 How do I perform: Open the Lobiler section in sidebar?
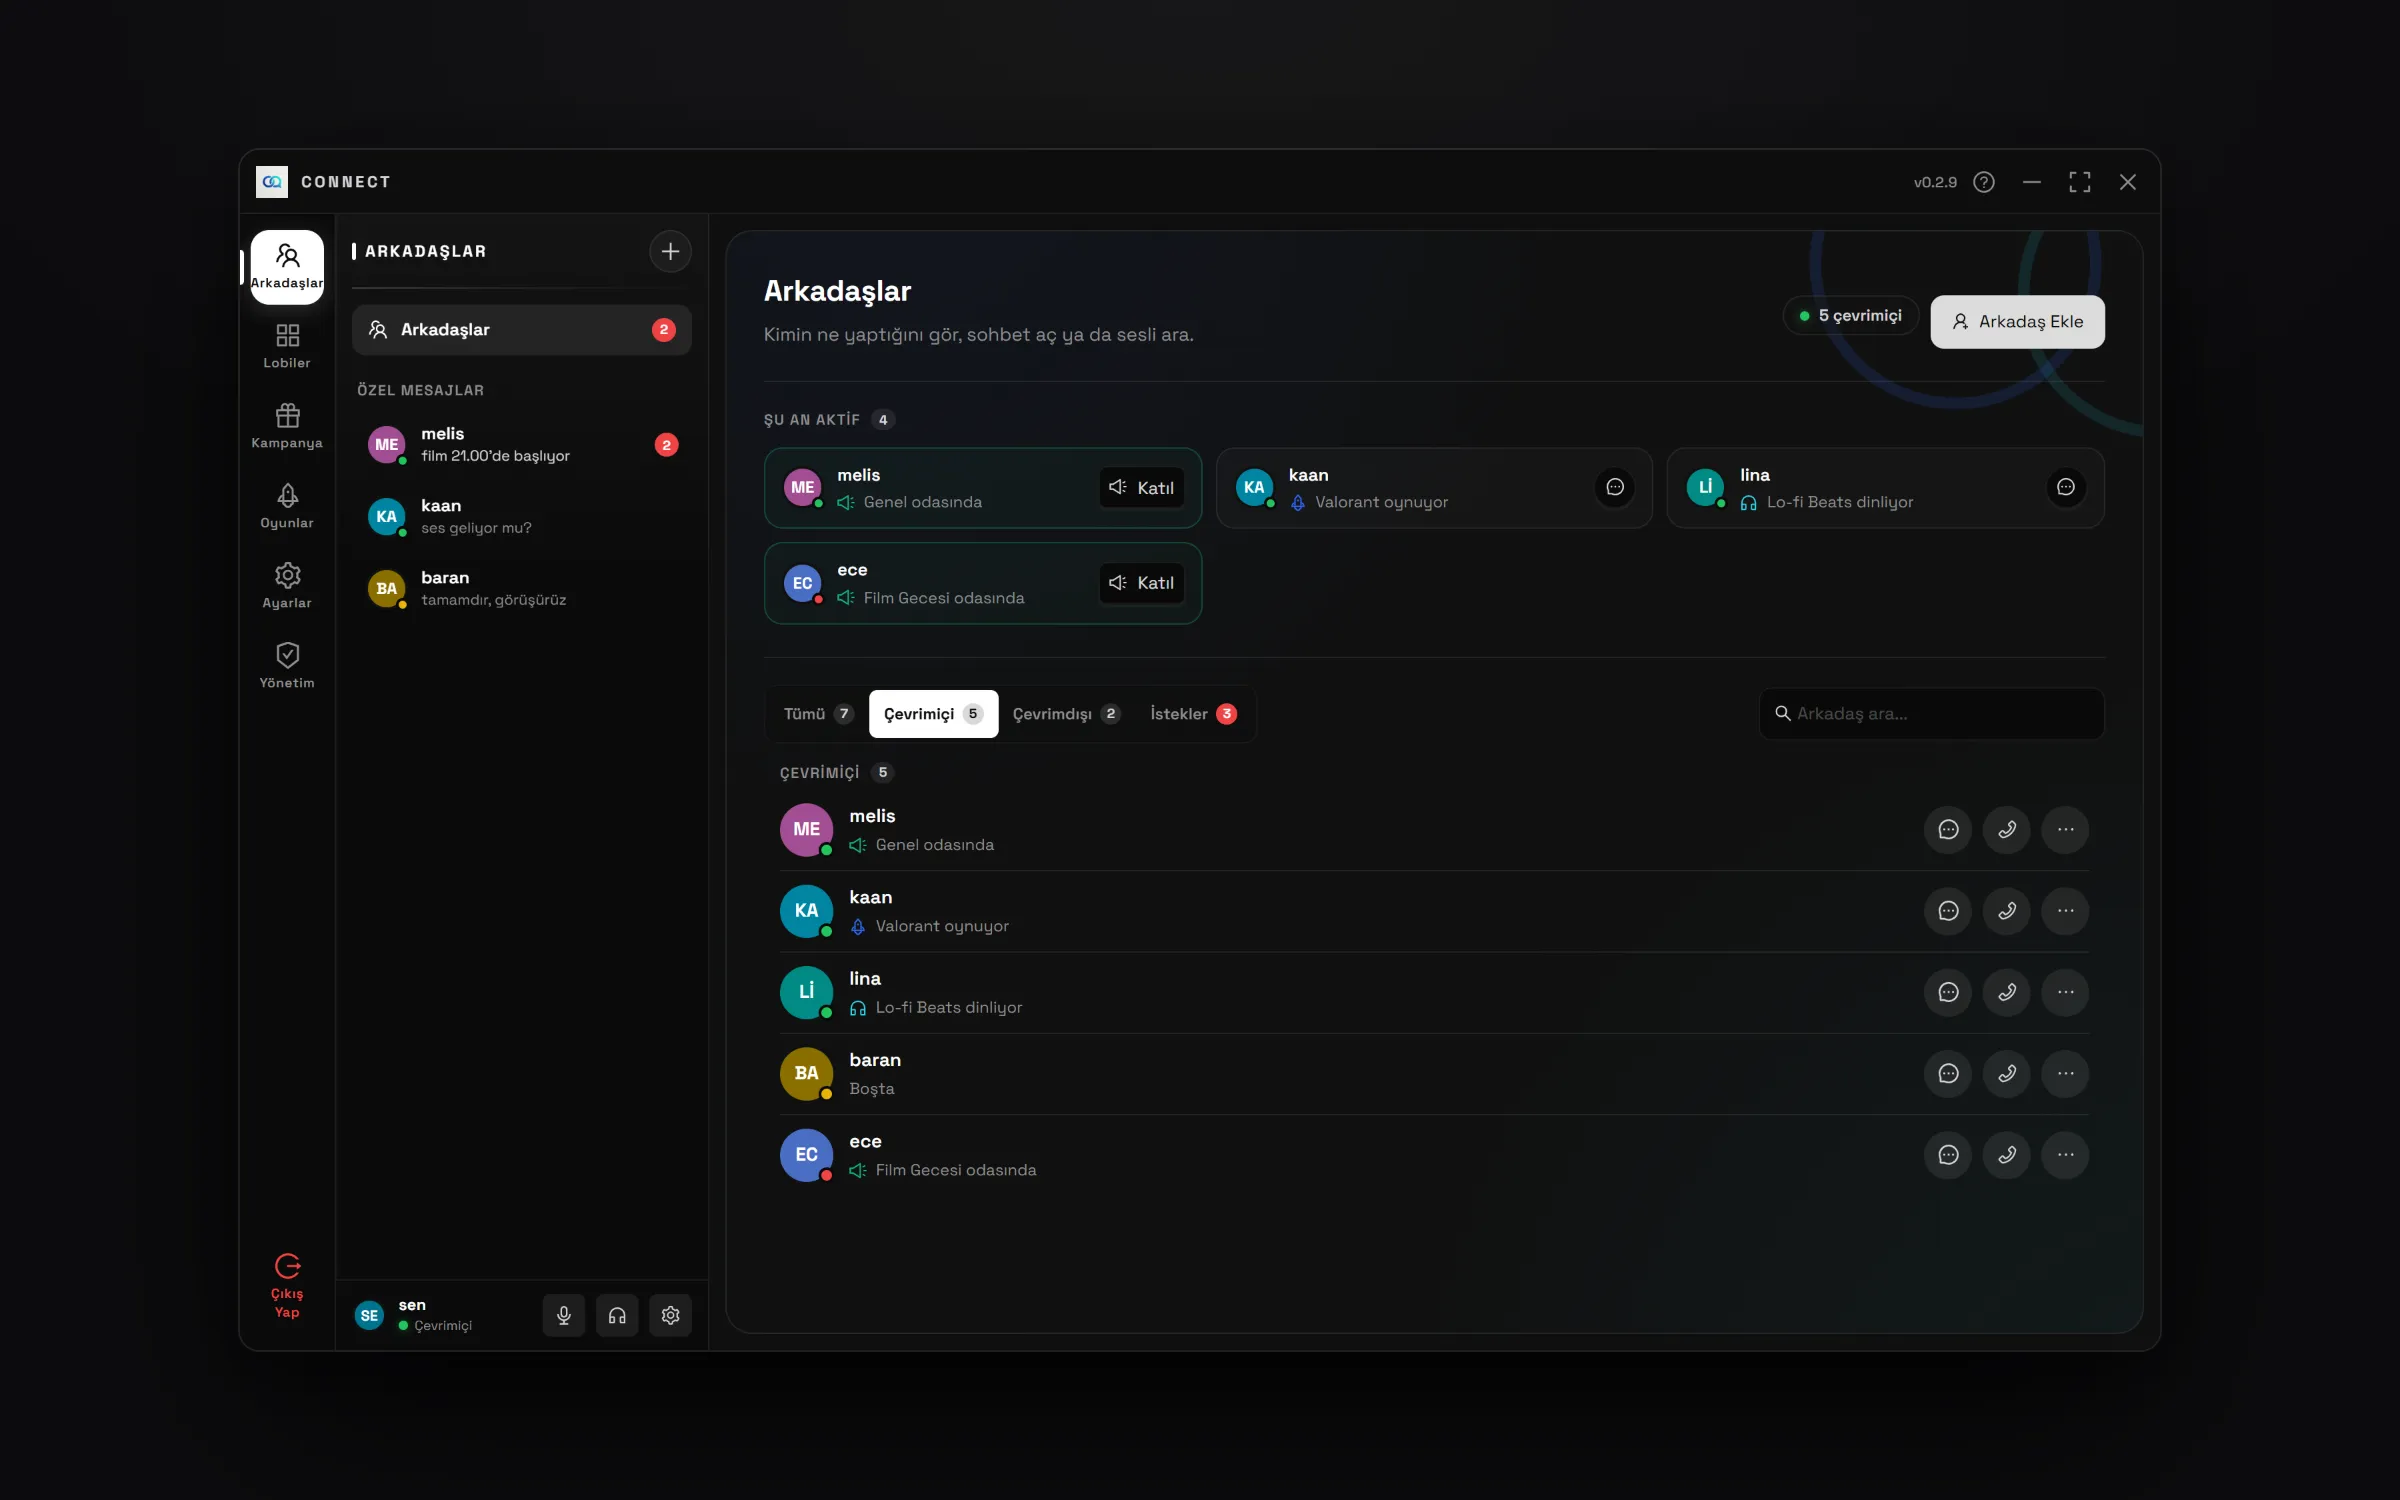(x=287, y=346)
